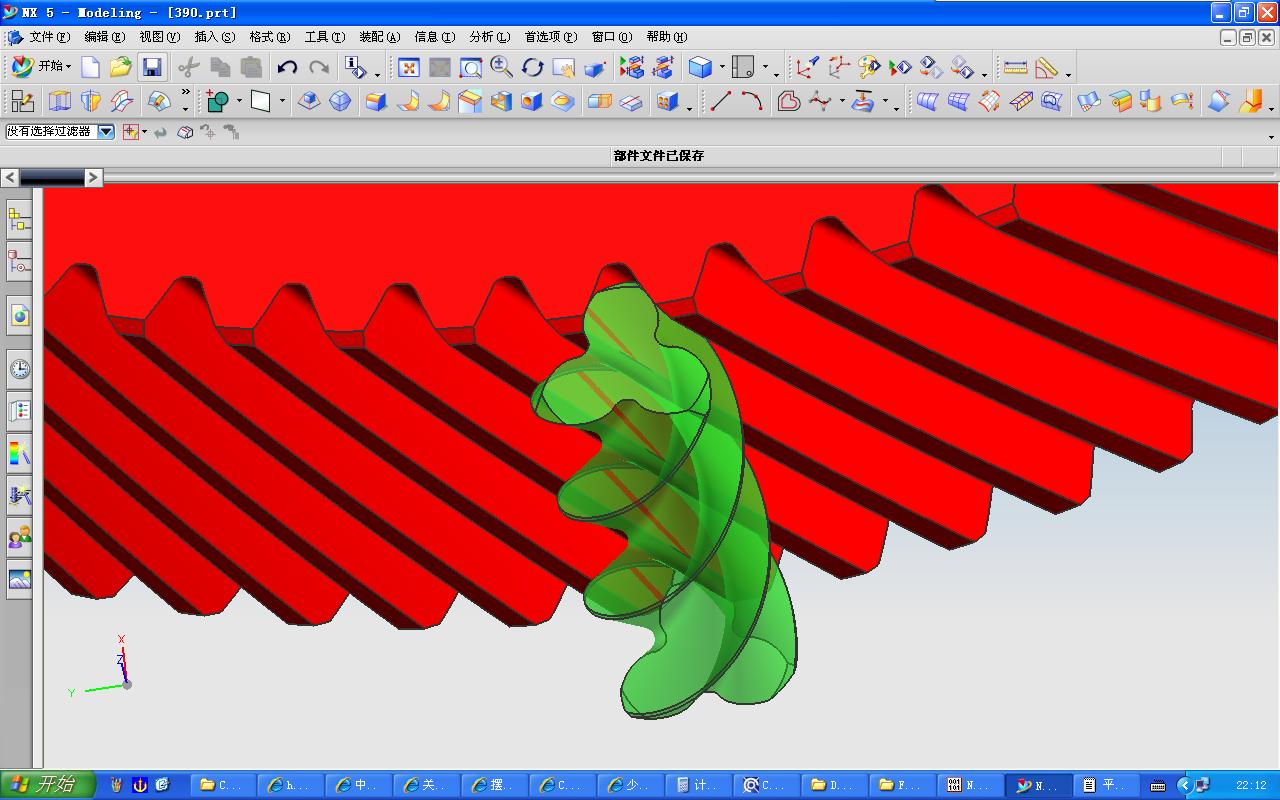Open the Roles sidebar tab

coord(19,538)
